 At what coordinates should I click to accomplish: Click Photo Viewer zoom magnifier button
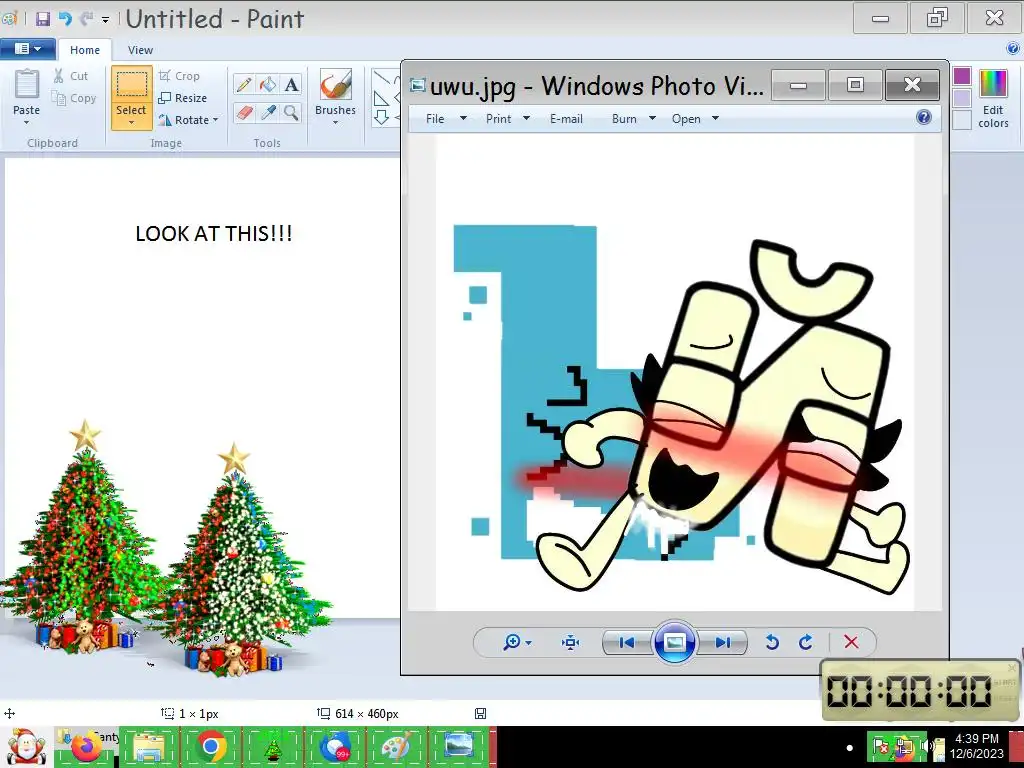[x=517, y=643]
